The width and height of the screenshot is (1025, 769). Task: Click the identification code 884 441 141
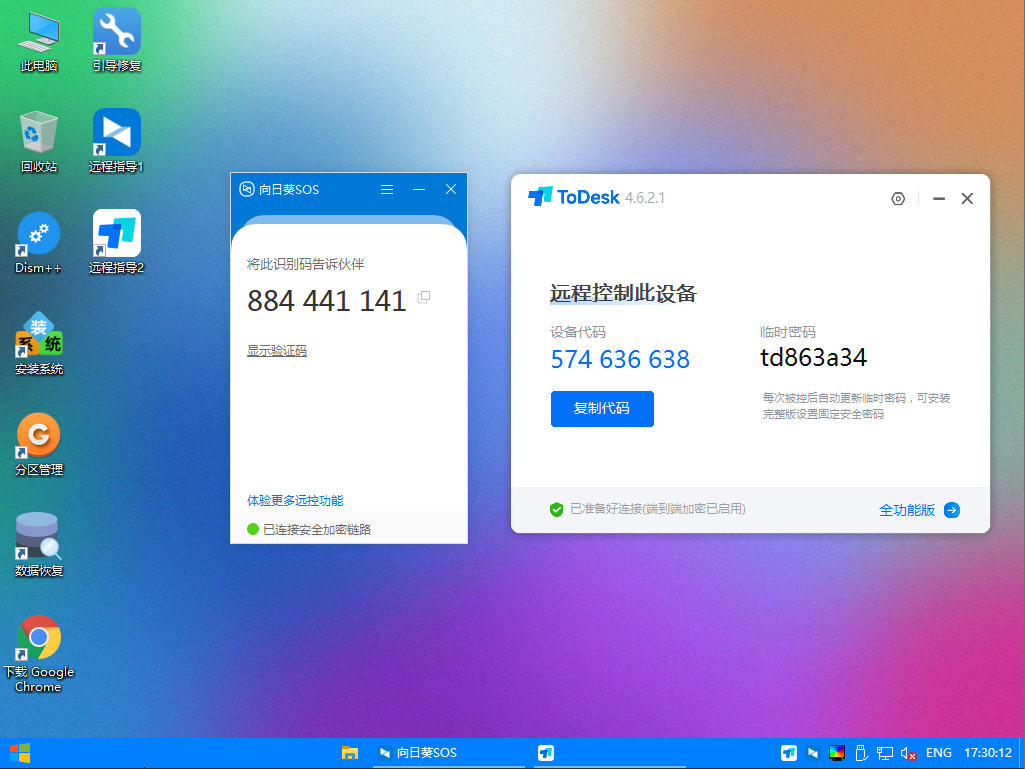327,301
